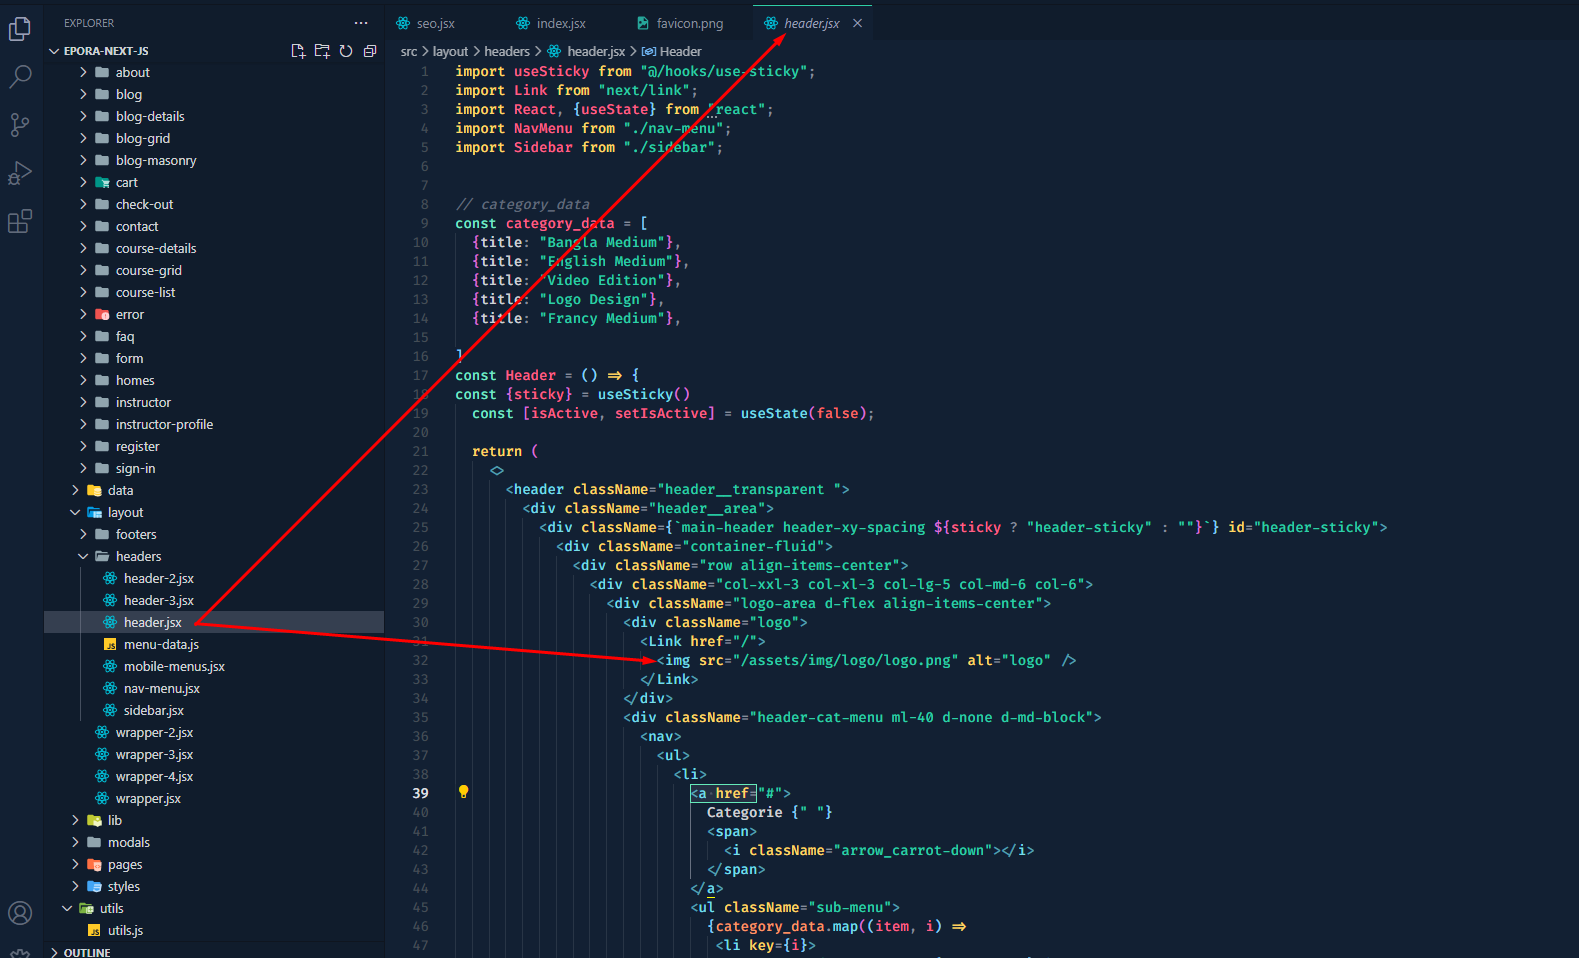Click the Accounts icon in activity bar

tap(20, 912)
